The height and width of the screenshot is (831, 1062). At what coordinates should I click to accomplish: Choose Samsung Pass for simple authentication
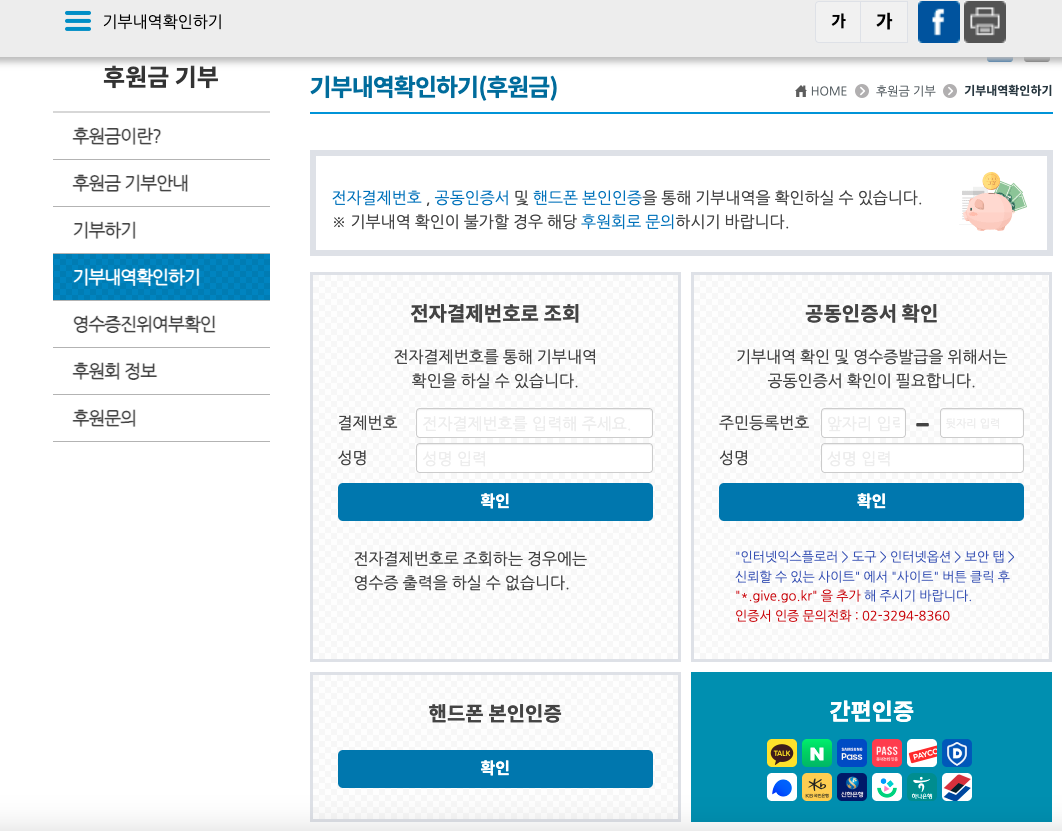click(x=852, y=753)
